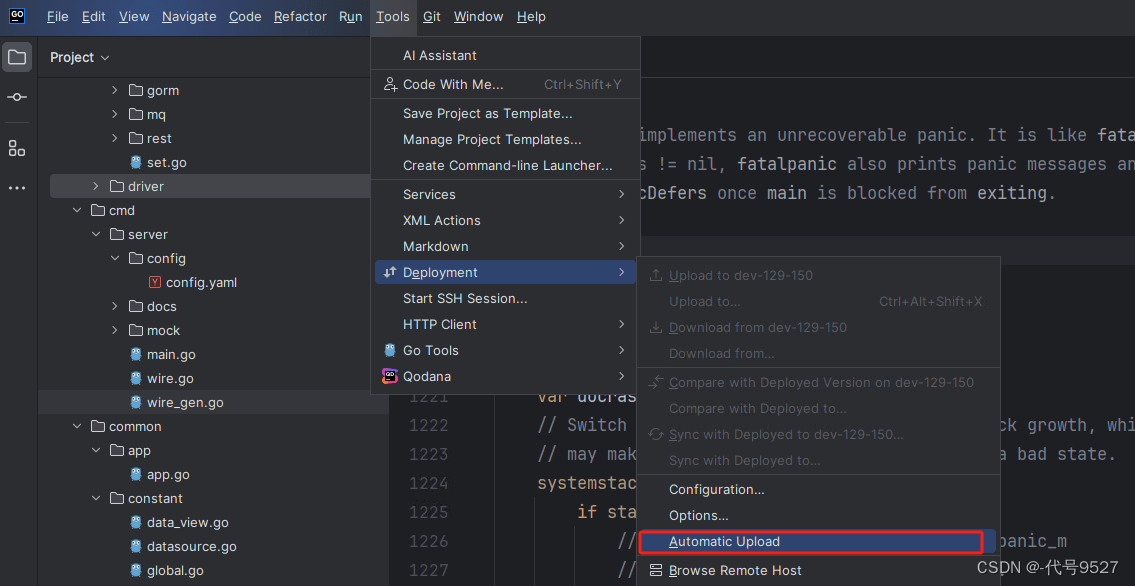
Task: Select Save Project as Template...
Action: coord(505,114)
